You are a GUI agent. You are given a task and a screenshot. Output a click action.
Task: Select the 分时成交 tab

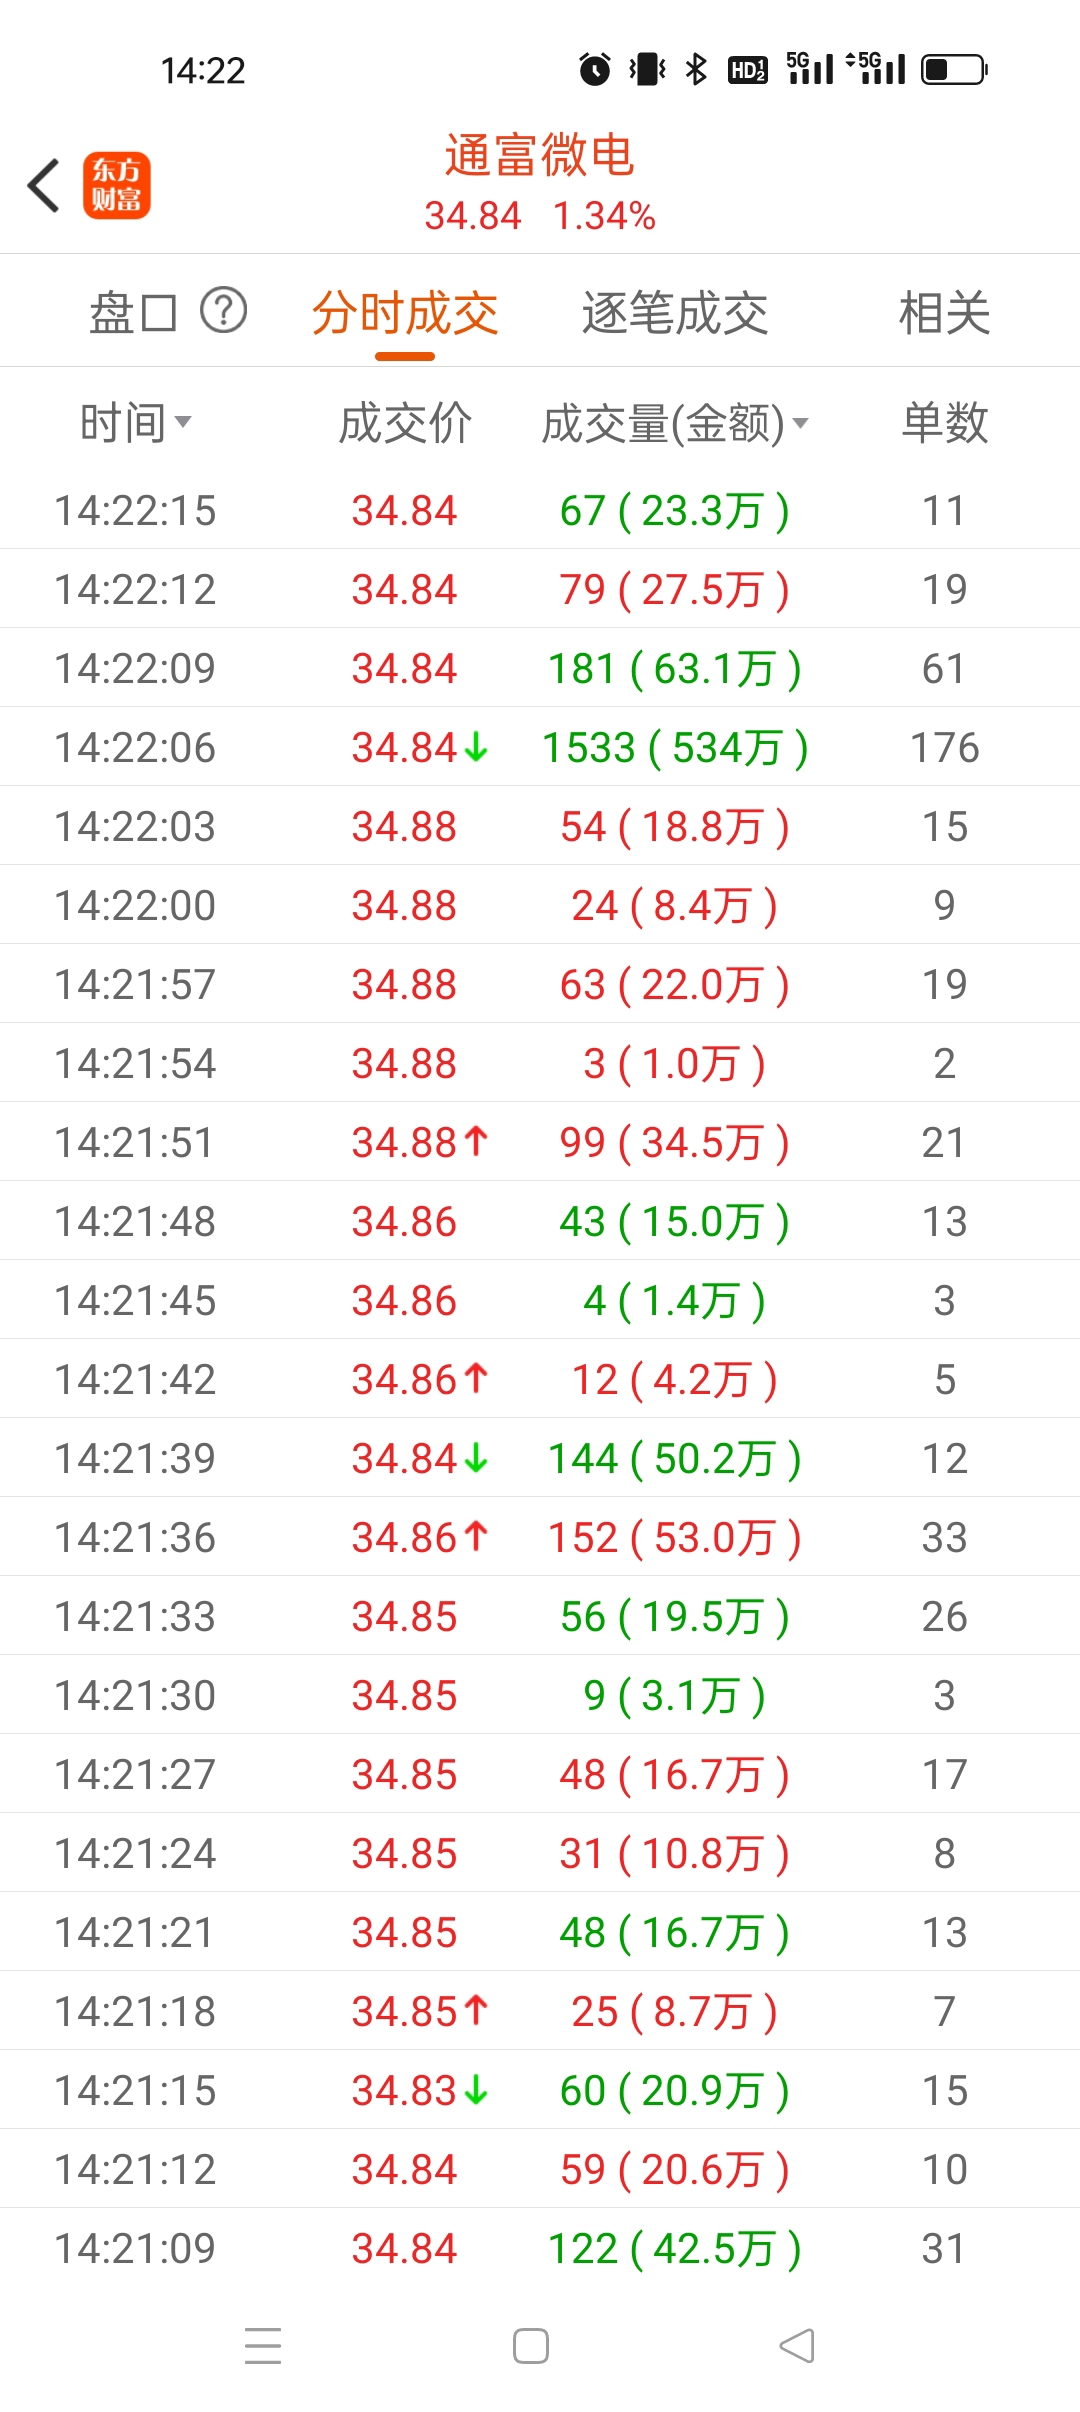(x=405, y=313)
